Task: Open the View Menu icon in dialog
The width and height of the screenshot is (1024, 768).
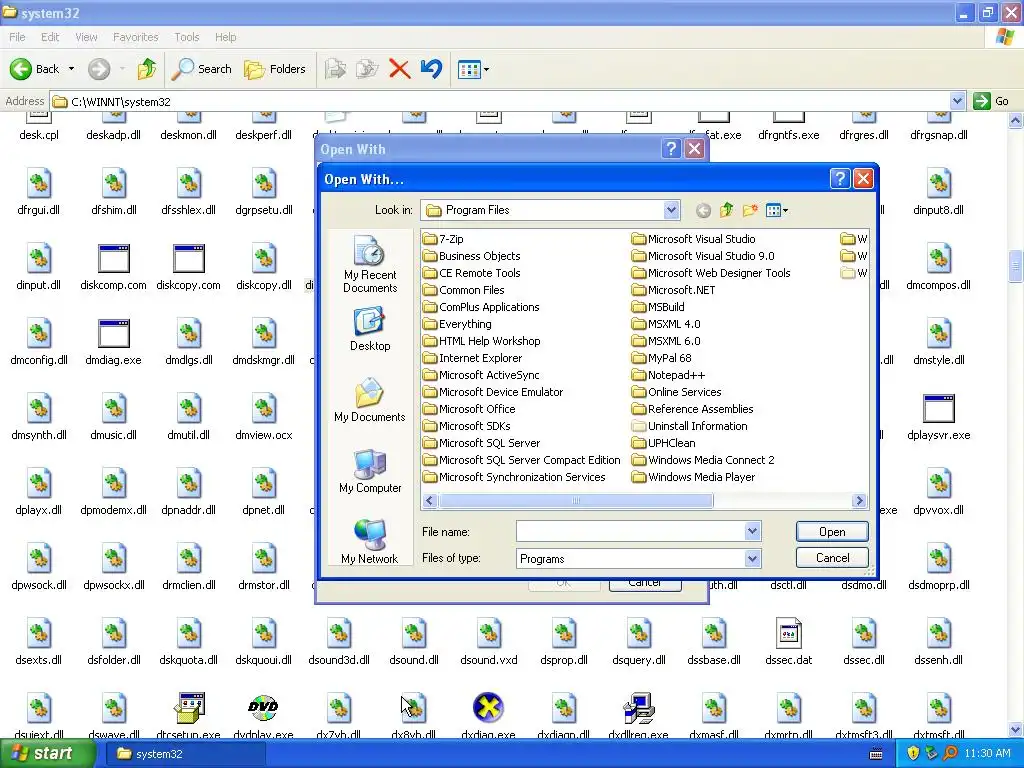Action: (776, 210)
